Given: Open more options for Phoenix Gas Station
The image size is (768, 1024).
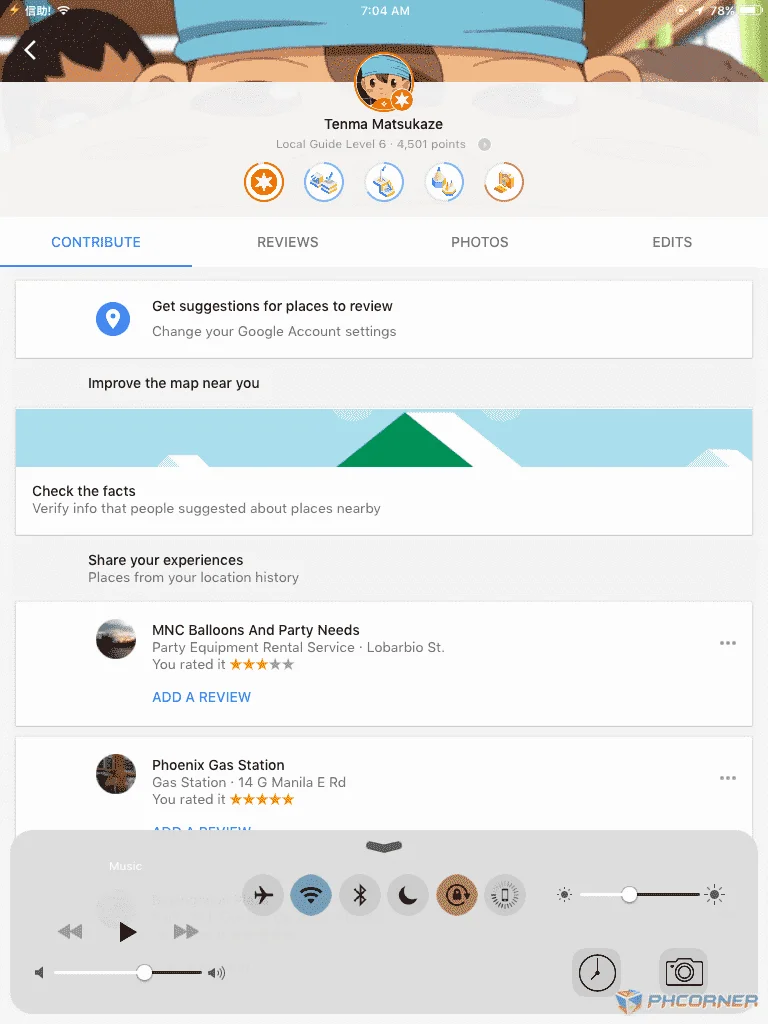Looking at the screenshot, I should point(728,778).
